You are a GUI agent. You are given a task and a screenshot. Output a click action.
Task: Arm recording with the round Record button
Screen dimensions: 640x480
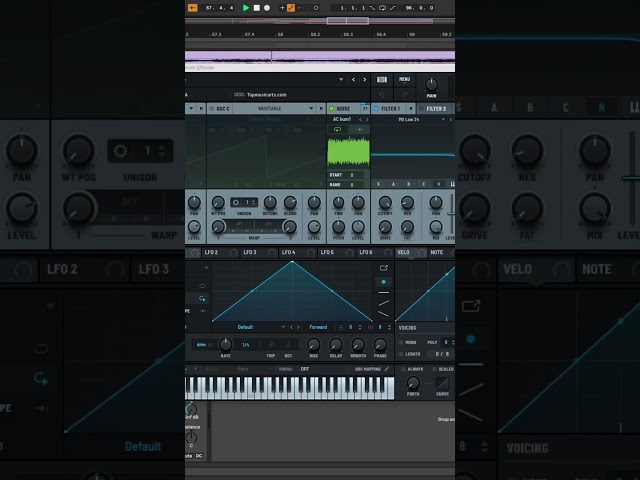(267, 8)
